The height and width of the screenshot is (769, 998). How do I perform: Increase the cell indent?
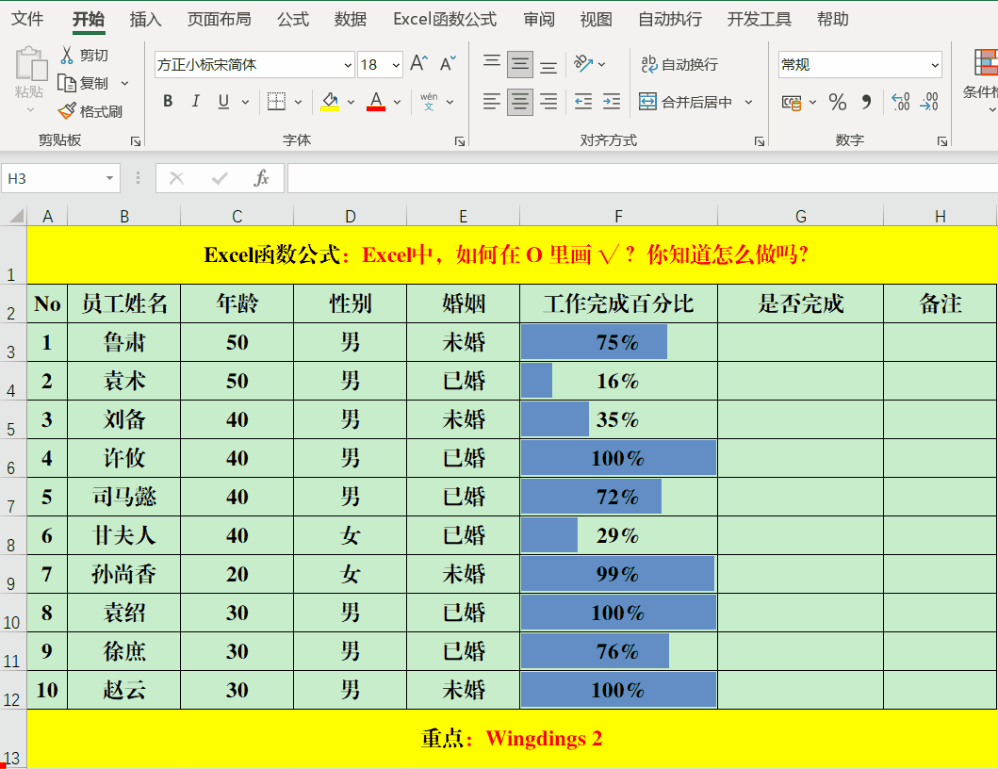pos(611,102)
